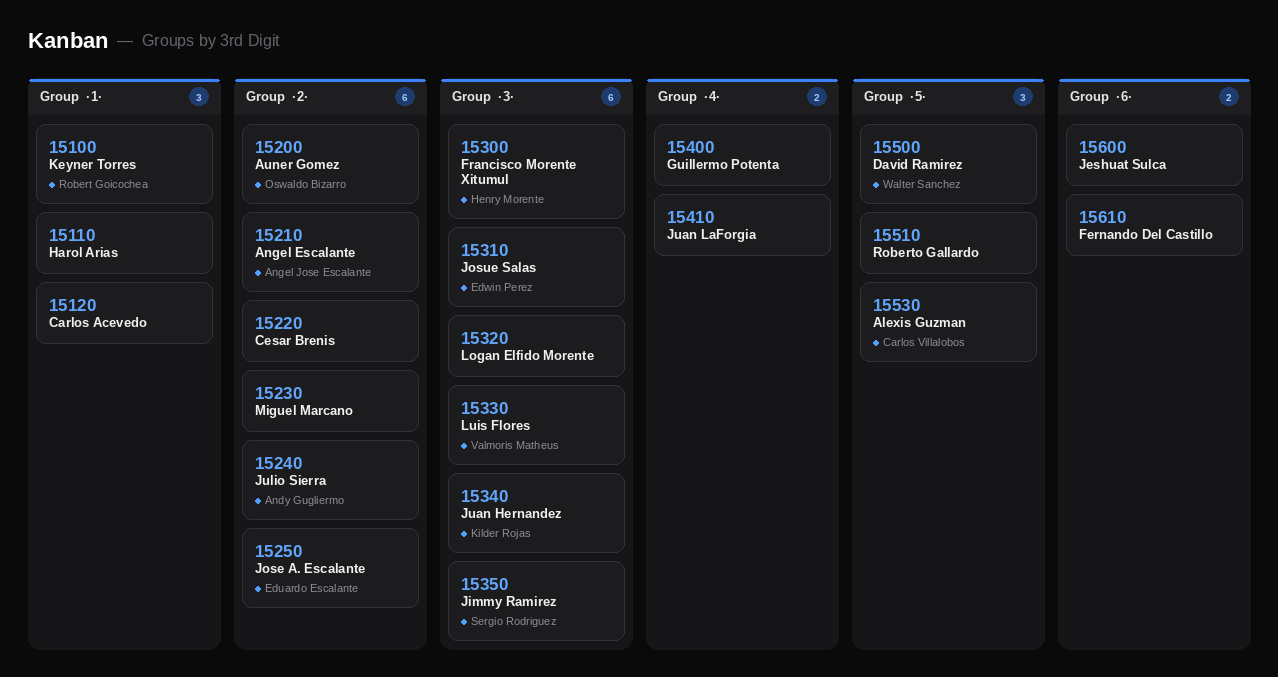This screenshot has height=677, width=1278.
Task: Open card 15100 Keyner Torres
Action: [124, 164]
